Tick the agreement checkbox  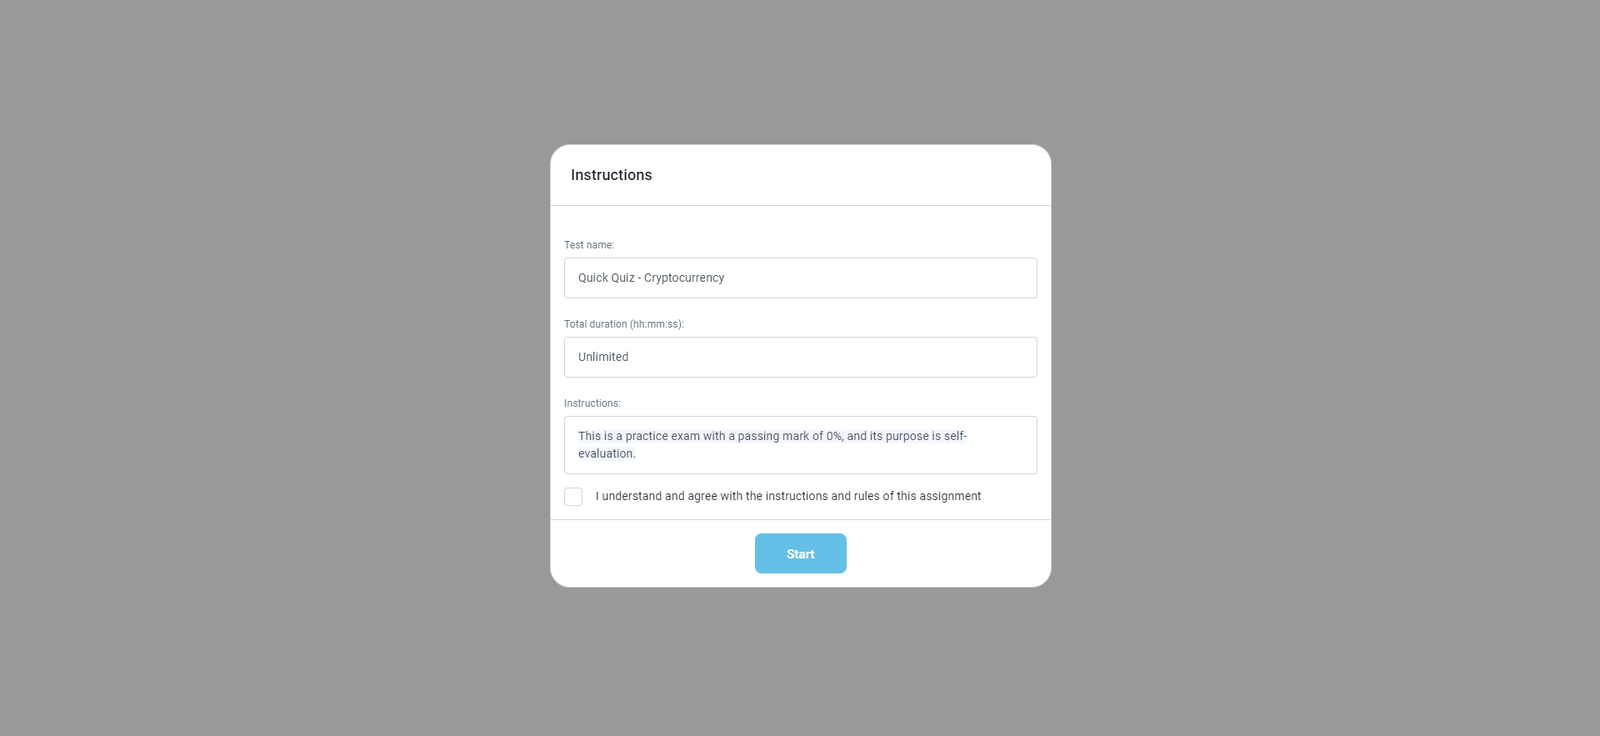pyautogui.click(x=573, y=497)
